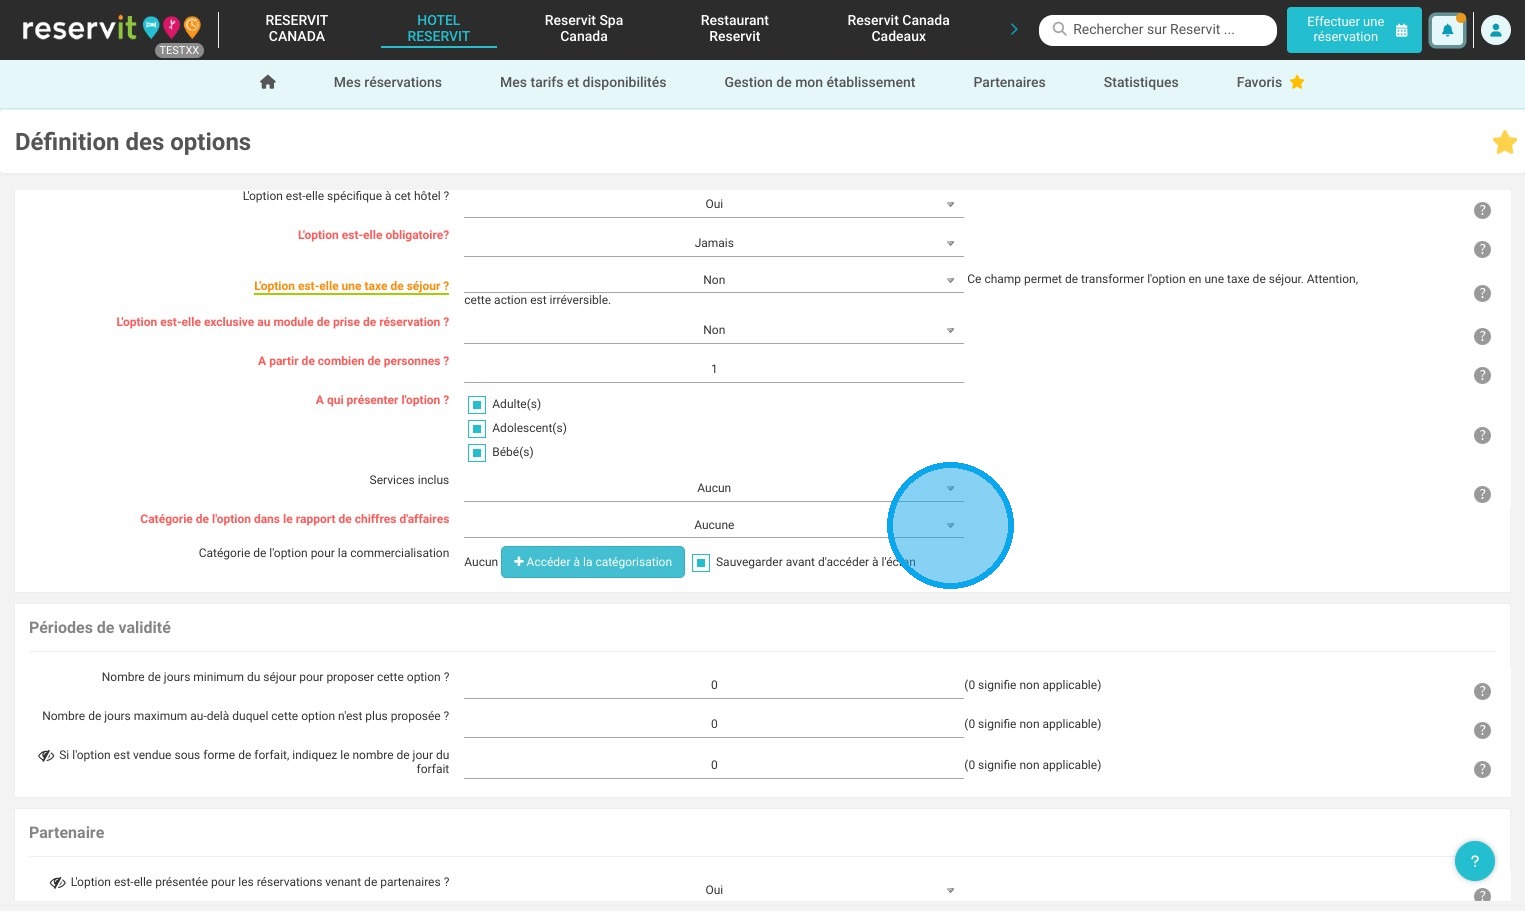
Task: Show help for 'L'option est-elle obligatoire' row
Action: 1482,249
